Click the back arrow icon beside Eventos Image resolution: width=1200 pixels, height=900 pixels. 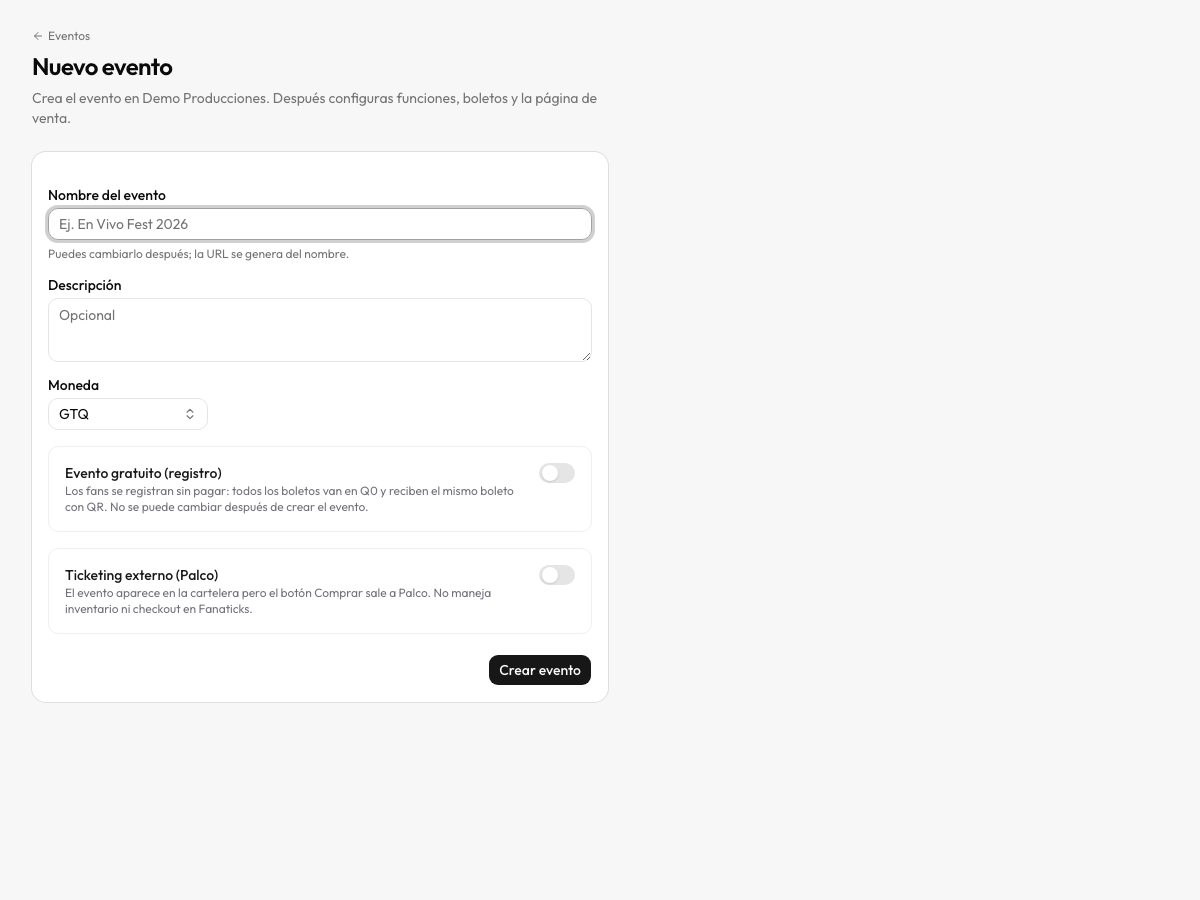coord(38,36)
